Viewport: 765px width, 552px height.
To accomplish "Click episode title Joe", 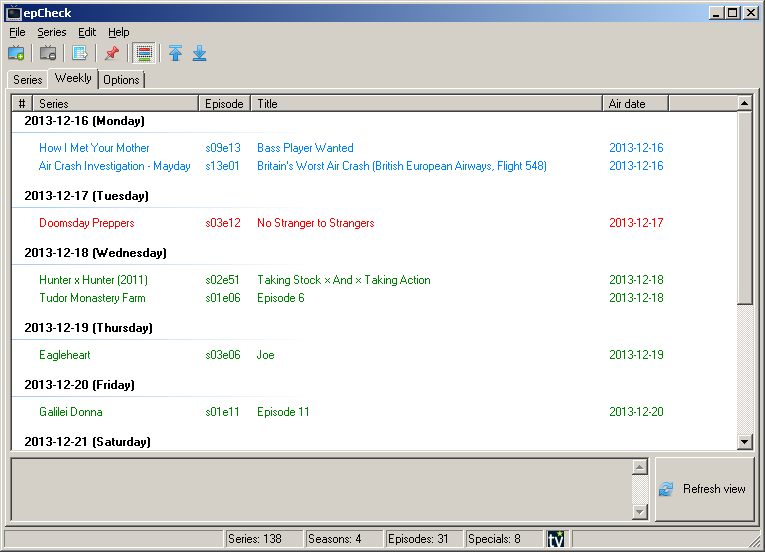I will pos(265,355).
